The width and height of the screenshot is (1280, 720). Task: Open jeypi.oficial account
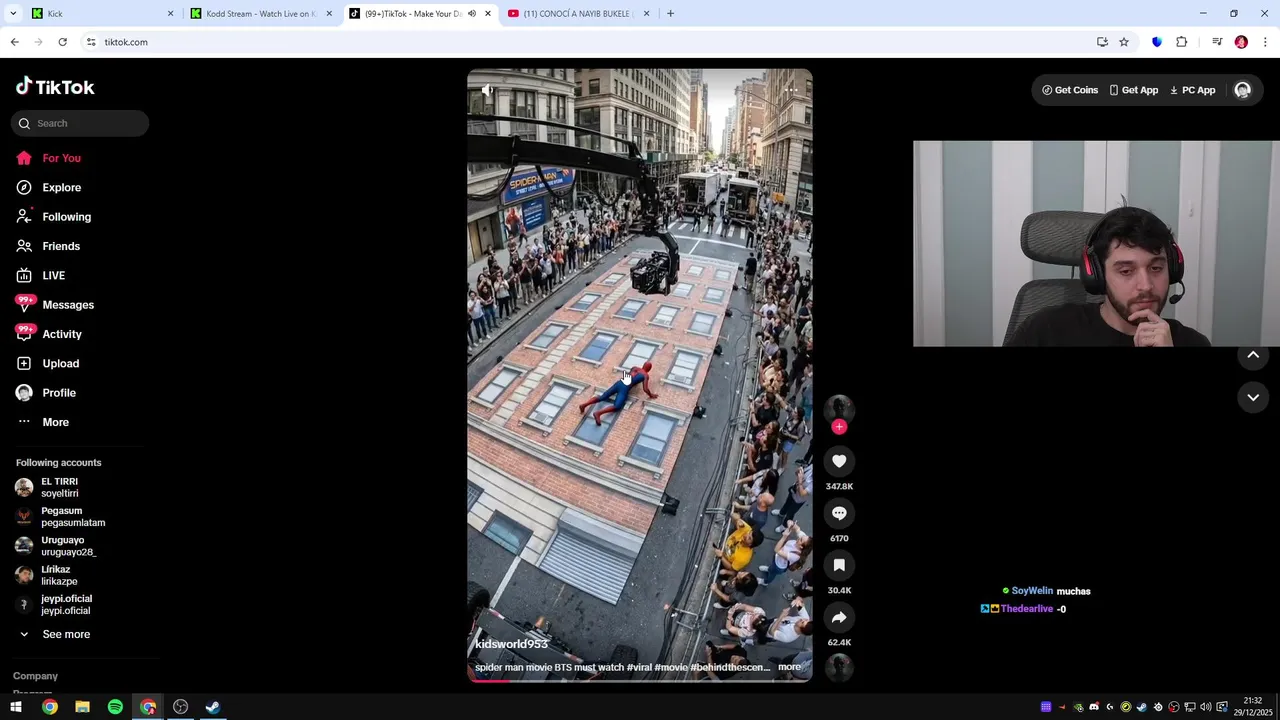(x=54, y=604)
